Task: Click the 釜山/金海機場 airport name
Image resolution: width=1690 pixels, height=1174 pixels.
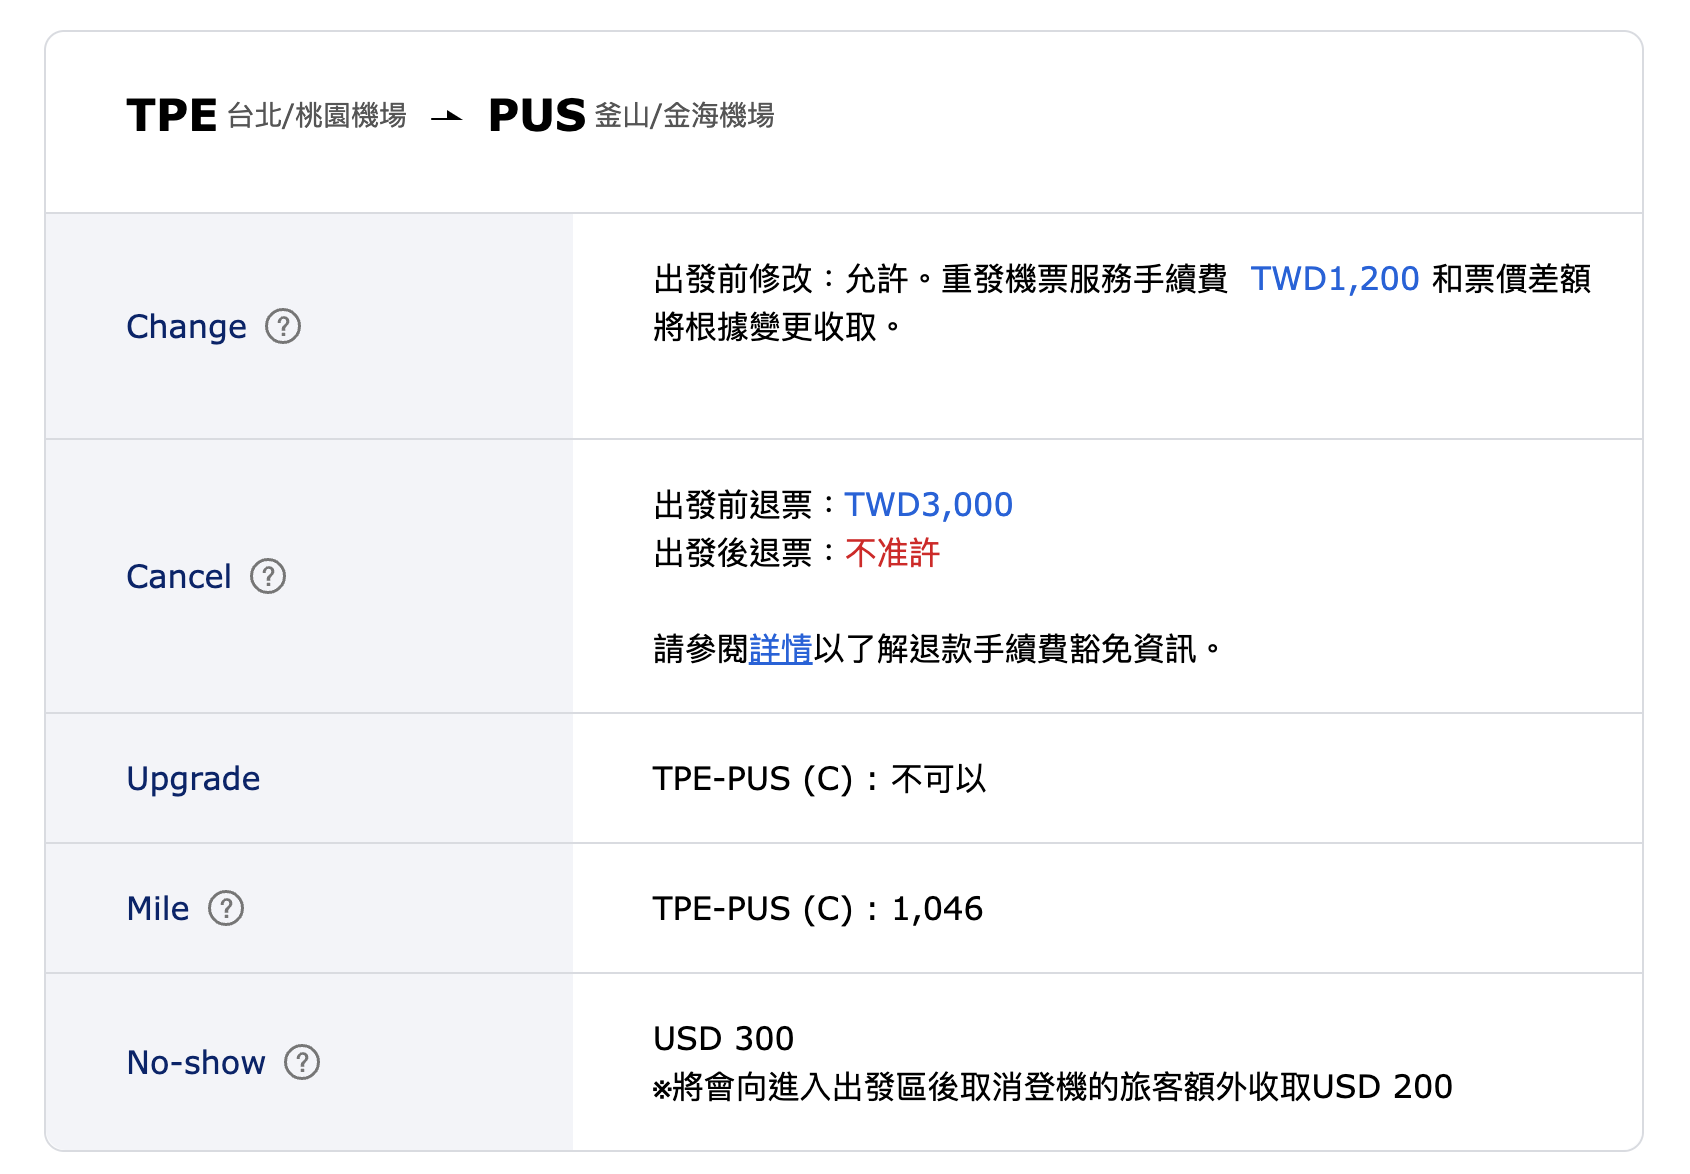Action: (x=685, y=116)
